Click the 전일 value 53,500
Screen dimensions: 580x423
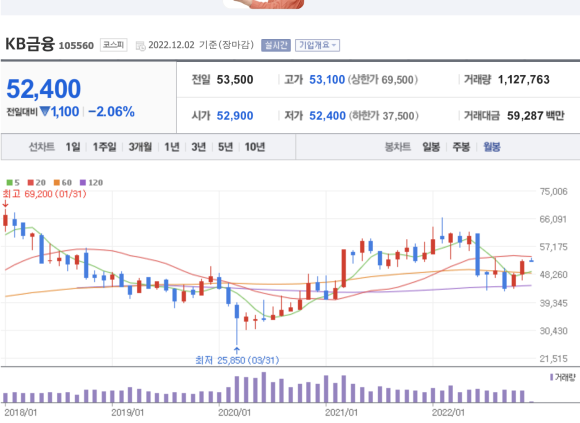click(235, 79)
